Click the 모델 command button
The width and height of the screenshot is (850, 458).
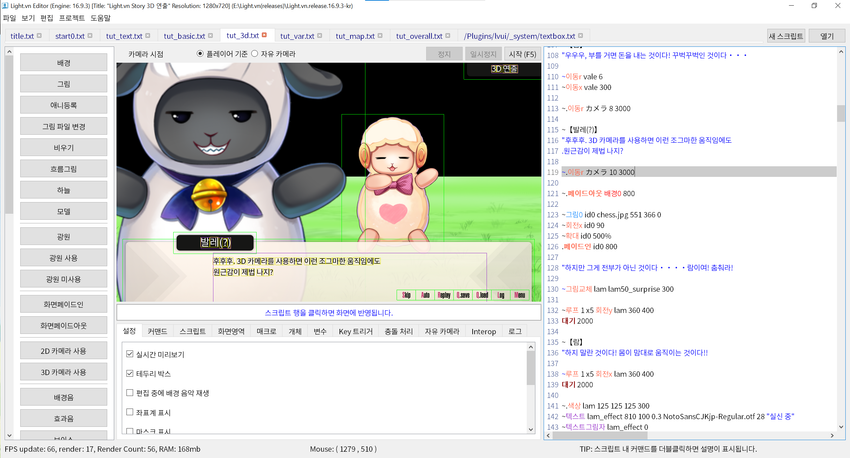(x=63, y=211)
